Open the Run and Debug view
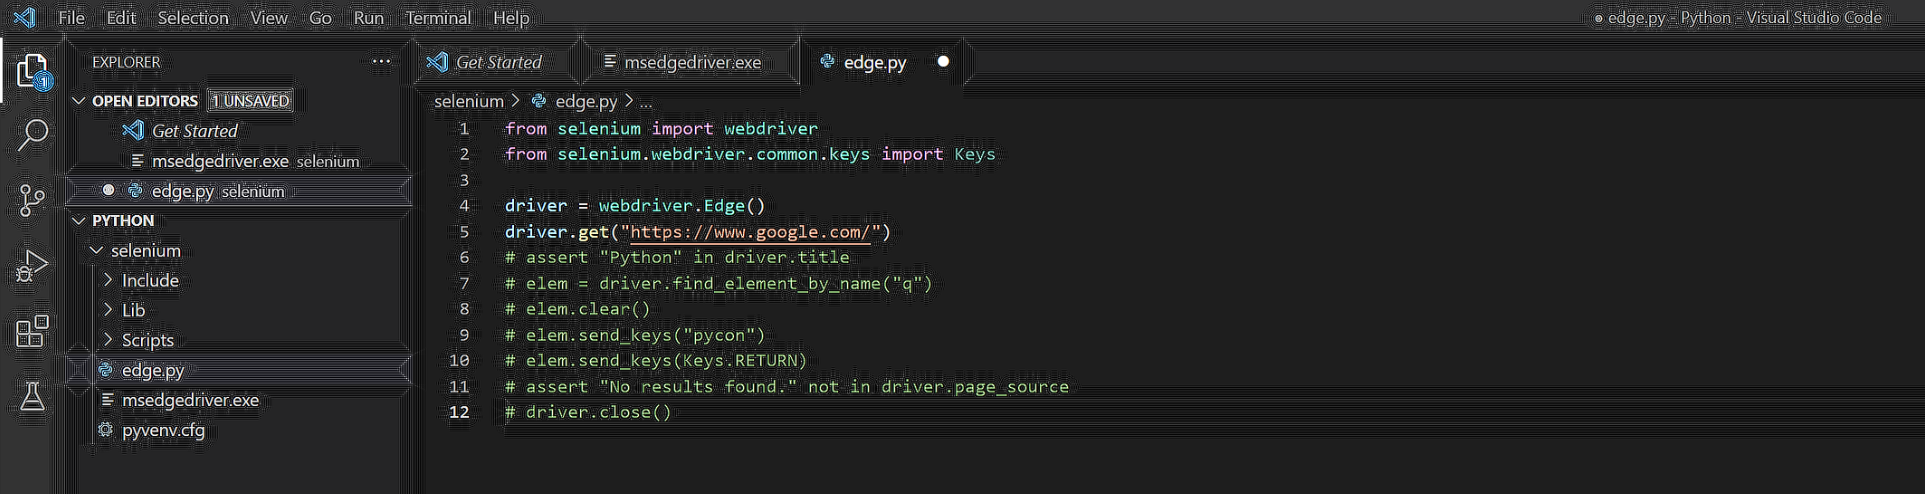The image size is (1925, 494). click(x=32, y=266)
